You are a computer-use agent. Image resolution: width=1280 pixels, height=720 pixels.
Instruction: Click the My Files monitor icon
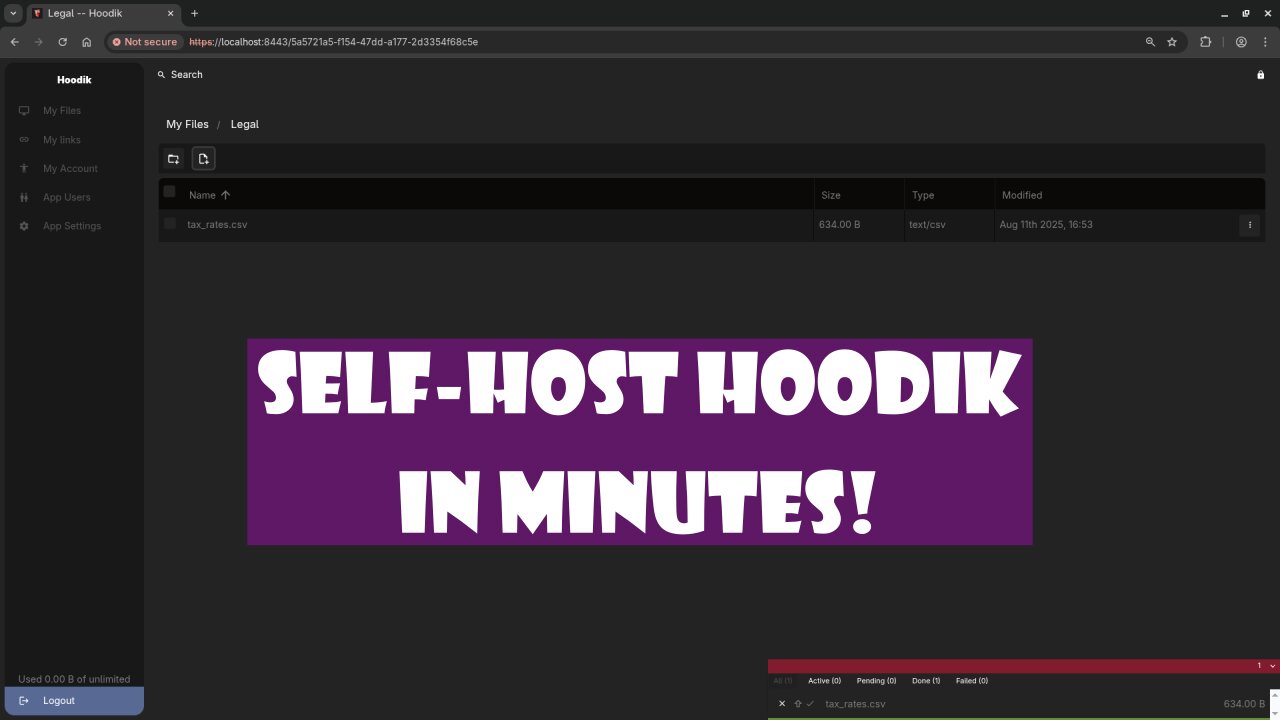[x=24, y=111]
